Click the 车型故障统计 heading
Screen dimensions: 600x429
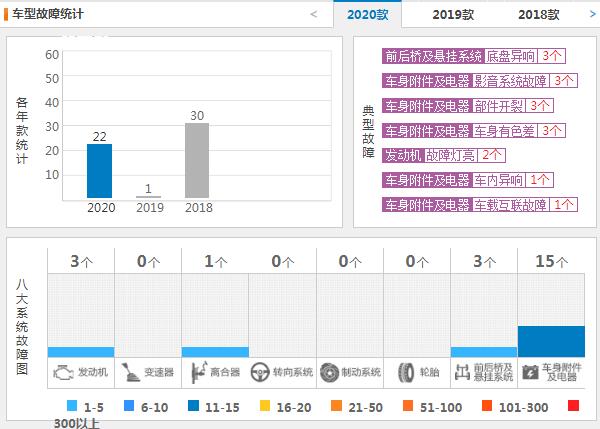pyautogui.click(x=48, y=14)
